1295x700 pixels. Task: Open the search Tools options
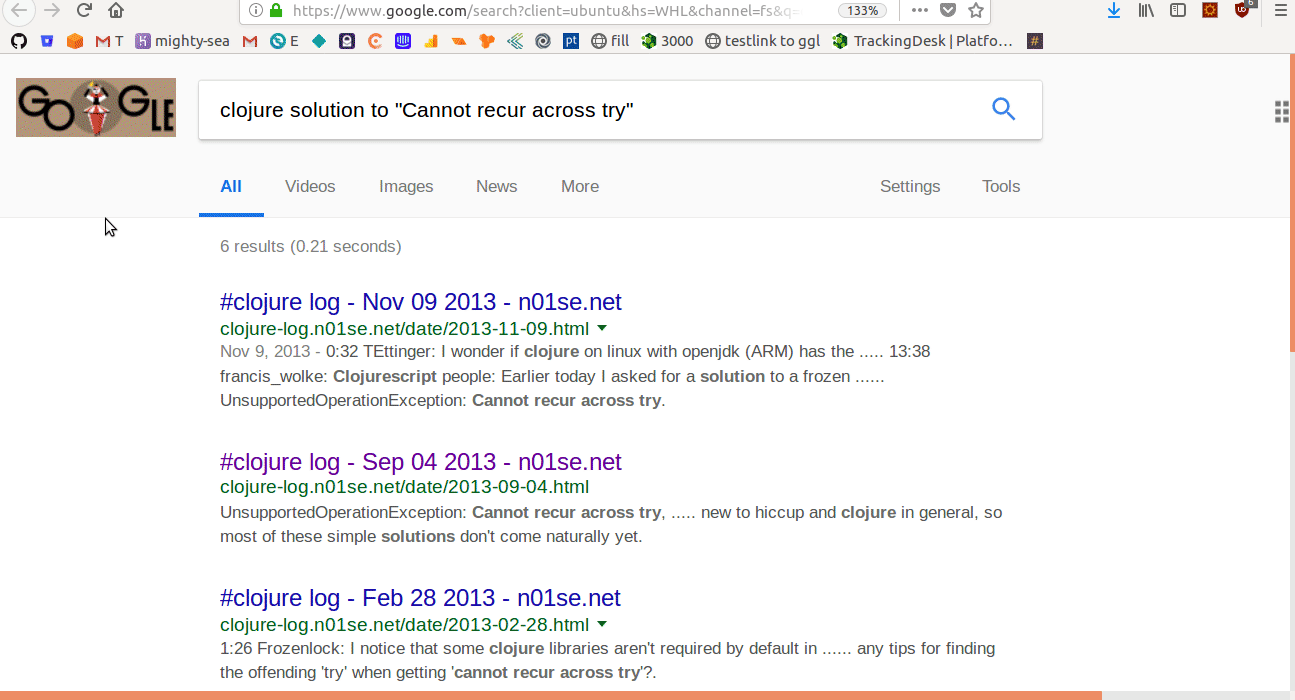click(1001, 187)
